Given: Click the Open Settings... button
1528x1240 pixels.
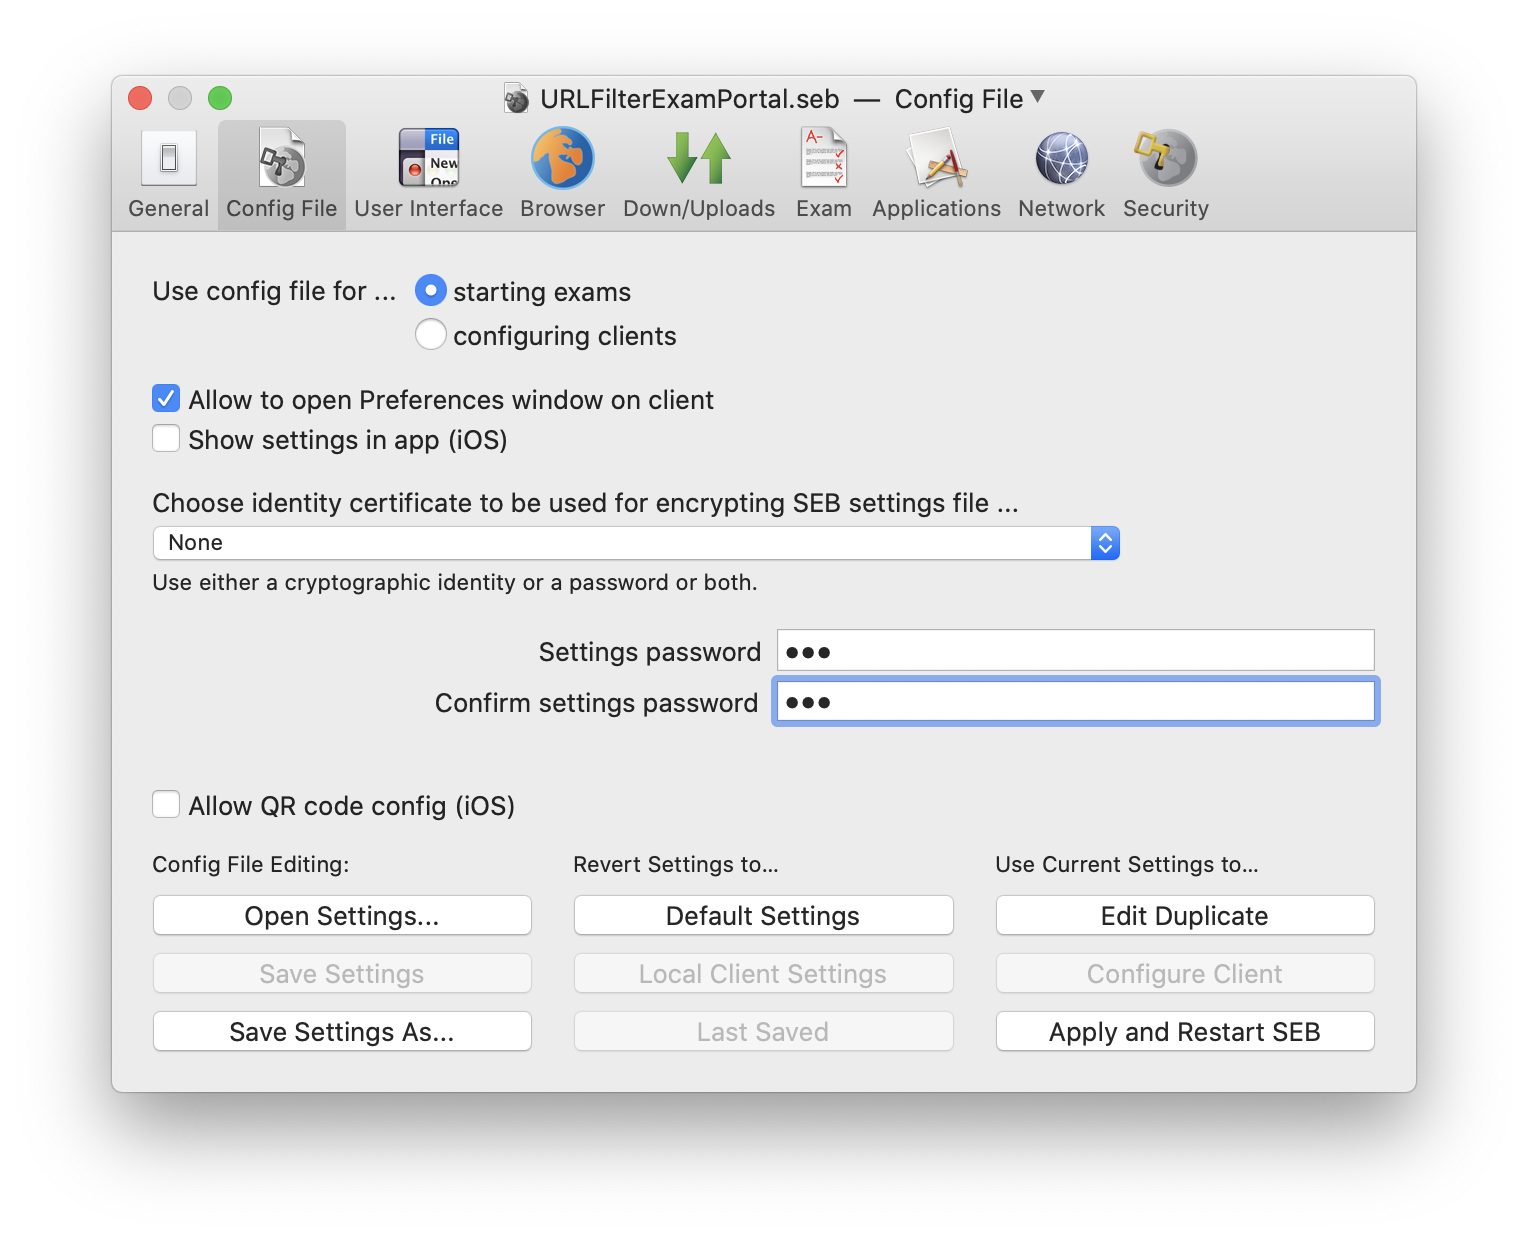Looking at the screenshot, I should point(342,915).
